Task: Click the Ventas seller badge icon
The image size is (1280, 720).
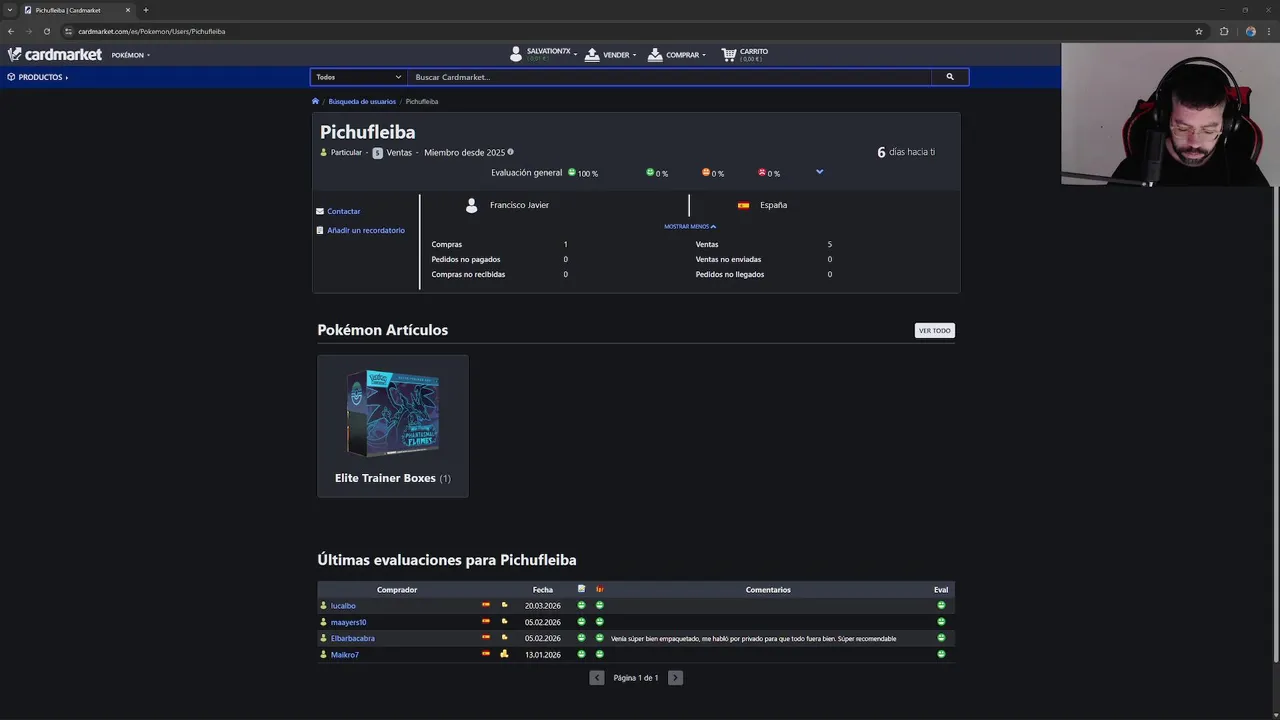Action: click(377, 153)
